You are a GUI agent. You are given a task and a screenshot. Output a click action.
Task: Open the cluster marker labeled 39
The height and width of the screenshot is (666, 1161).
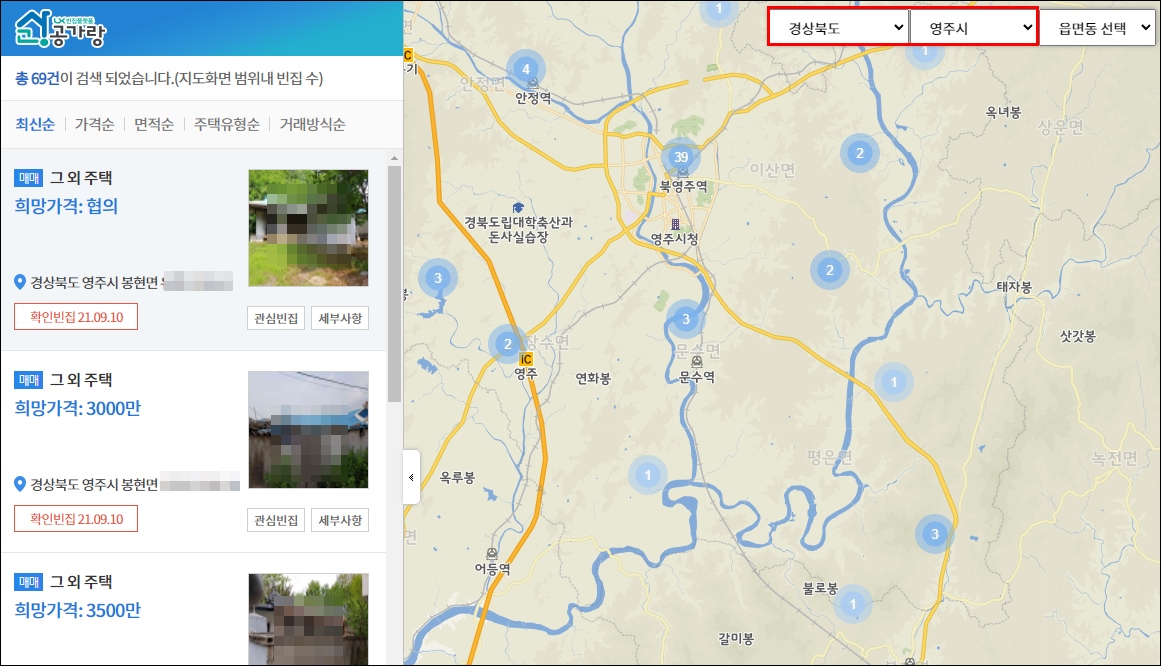tap(680, 156)
